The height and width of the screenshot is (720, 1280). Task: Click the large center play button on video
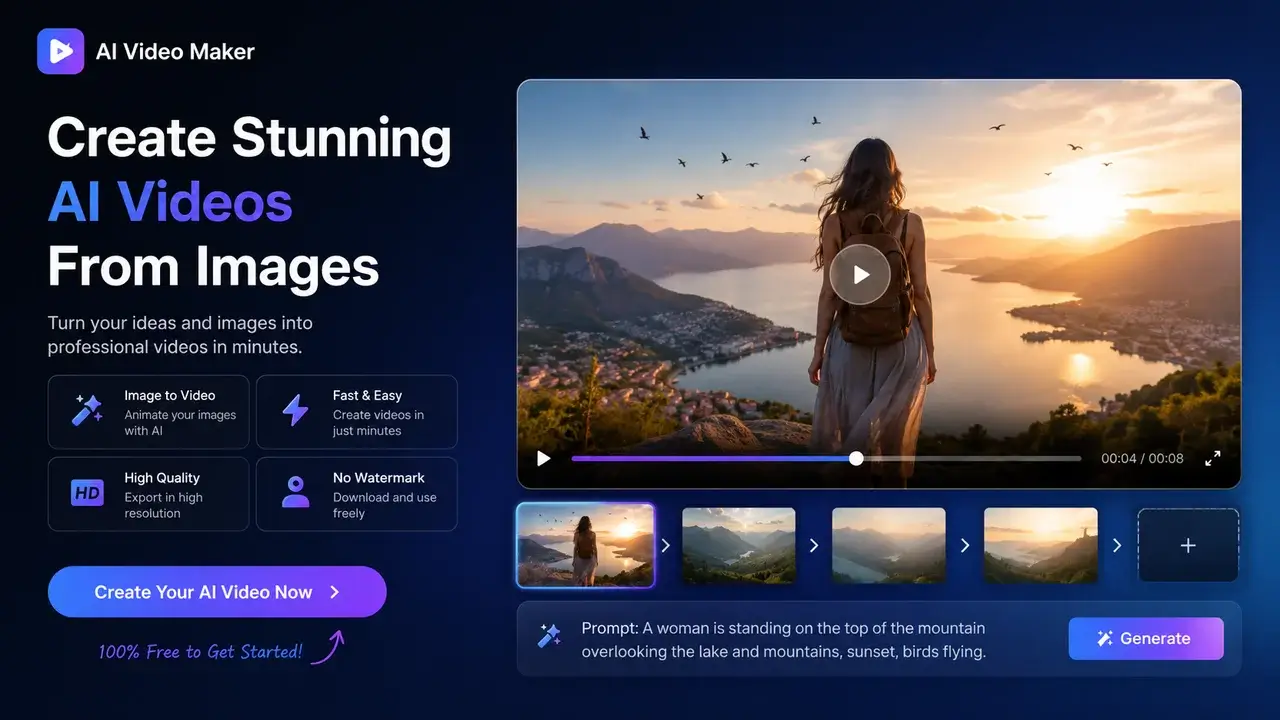(860, 274)
